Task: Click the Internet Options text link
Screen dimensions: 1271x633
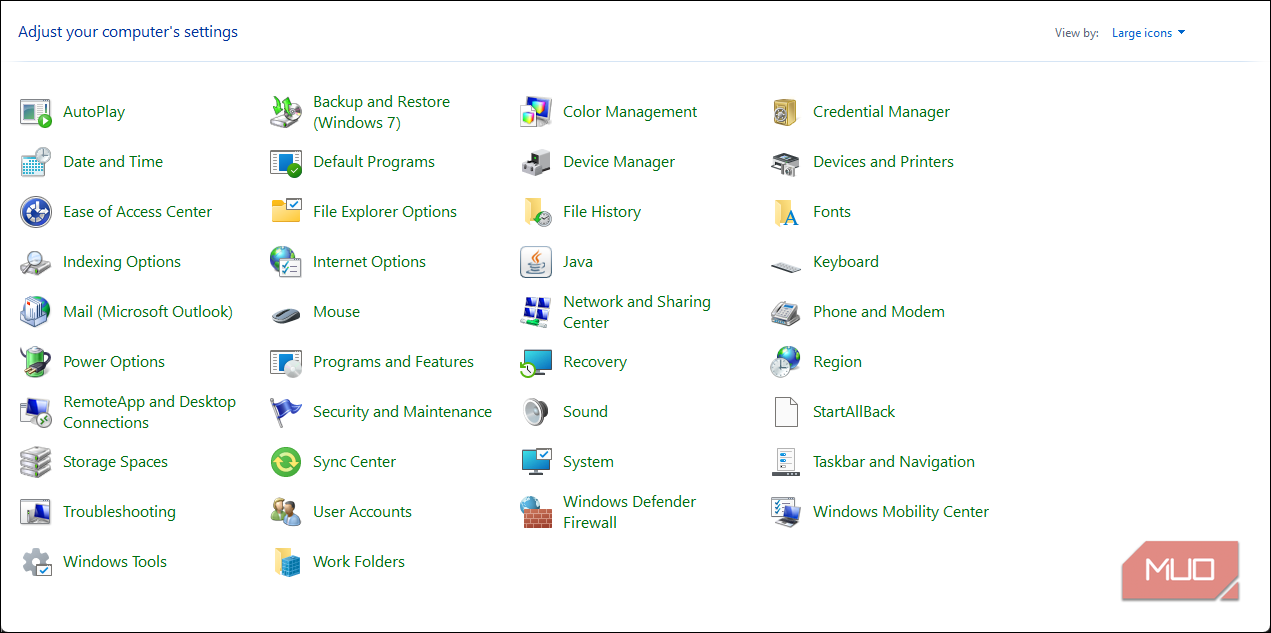Action: pyautogui.click(x=369, y=262)
